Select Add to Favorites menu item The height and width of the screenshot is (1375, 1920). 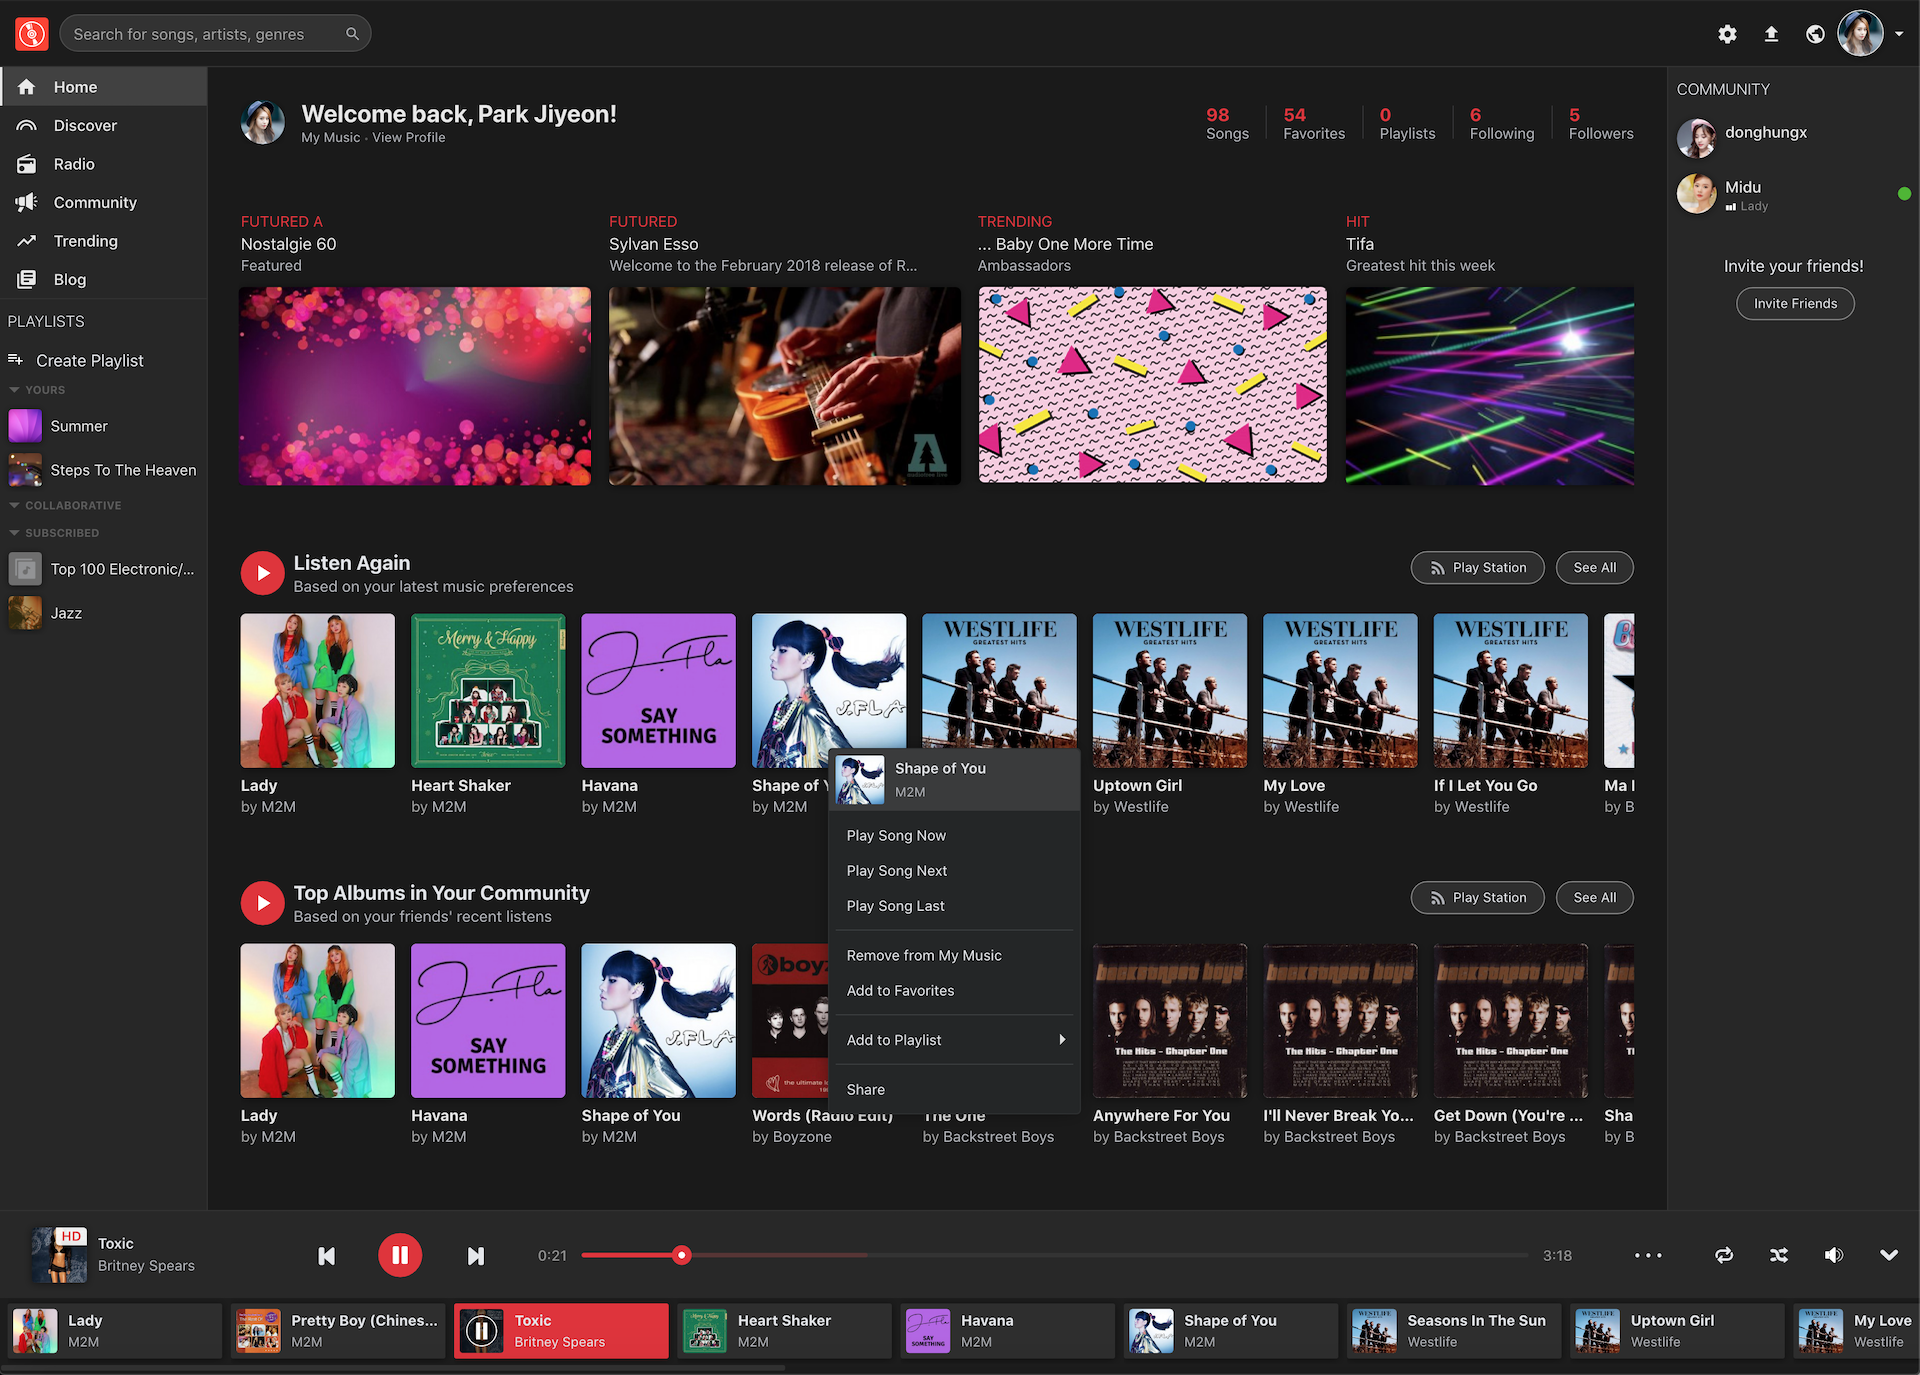(x=900, y=991)
